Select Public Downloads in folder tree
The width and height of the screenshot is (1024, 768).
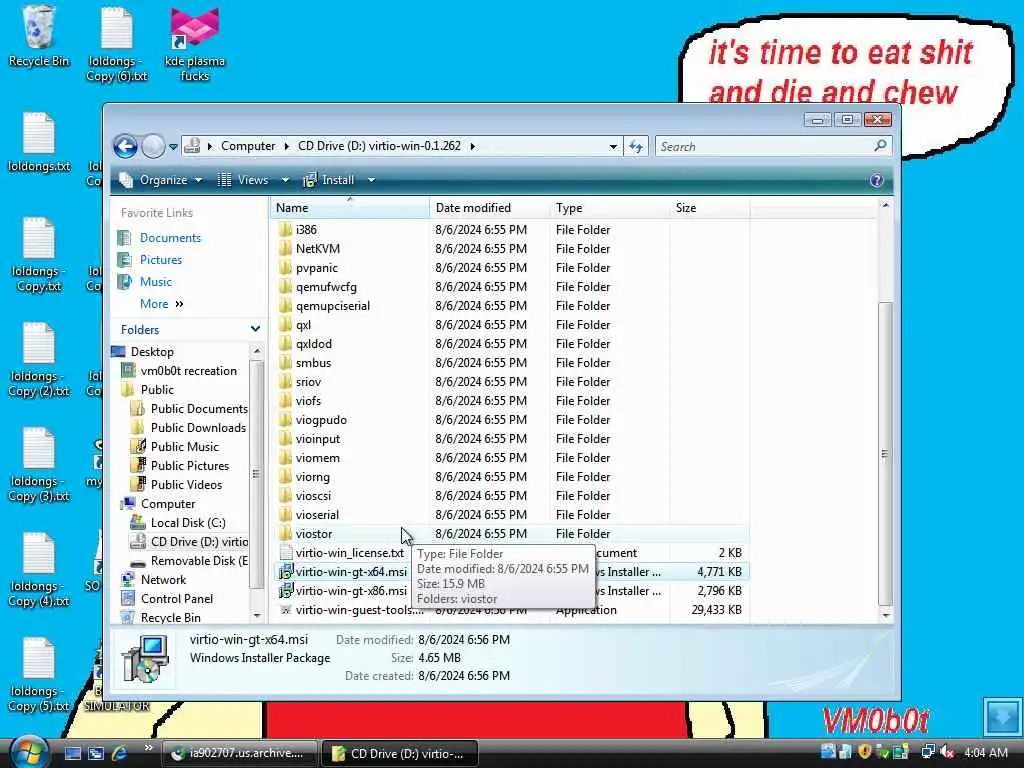[x=198, y=427]
